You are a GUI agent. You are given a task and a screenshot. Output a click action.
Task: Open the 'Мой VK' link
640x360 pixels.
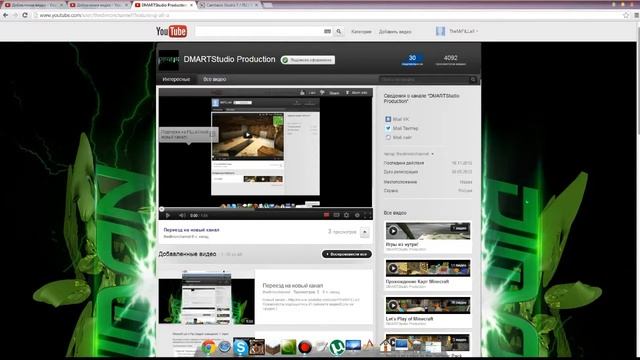(x=400, y=119)
